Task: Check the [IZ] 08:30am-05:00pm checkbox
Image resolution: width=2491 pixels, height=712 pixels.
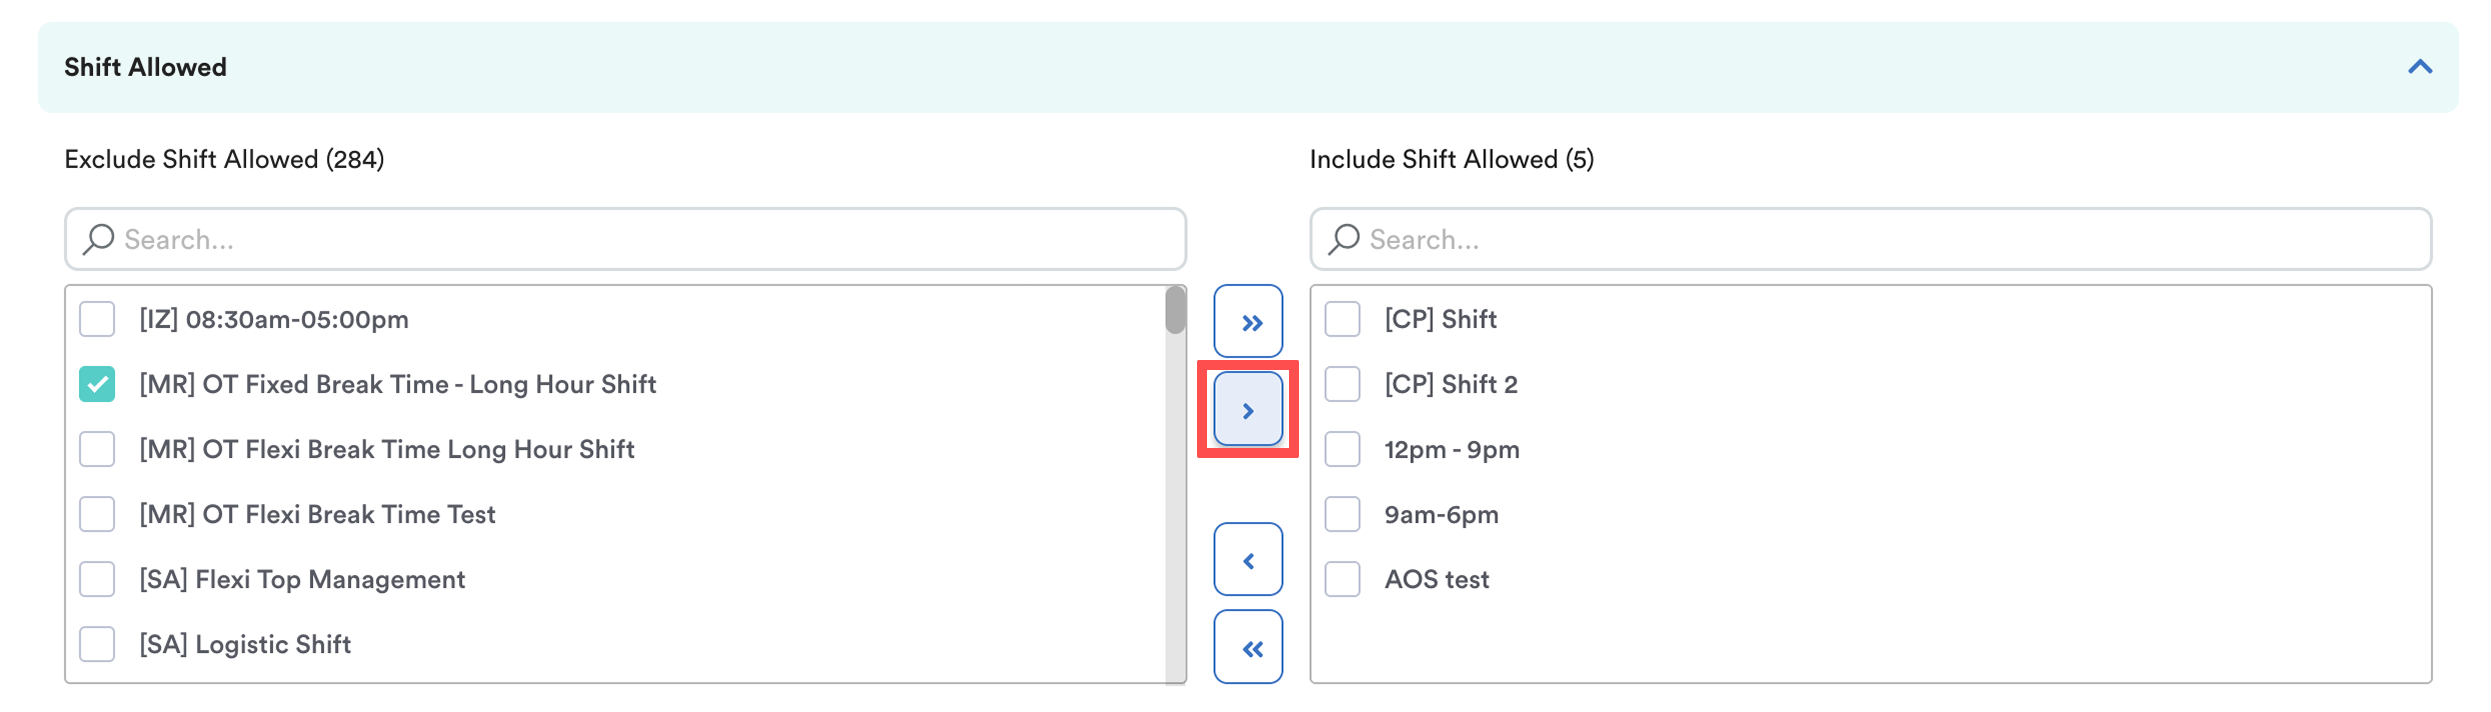Action: pos(97,320)
